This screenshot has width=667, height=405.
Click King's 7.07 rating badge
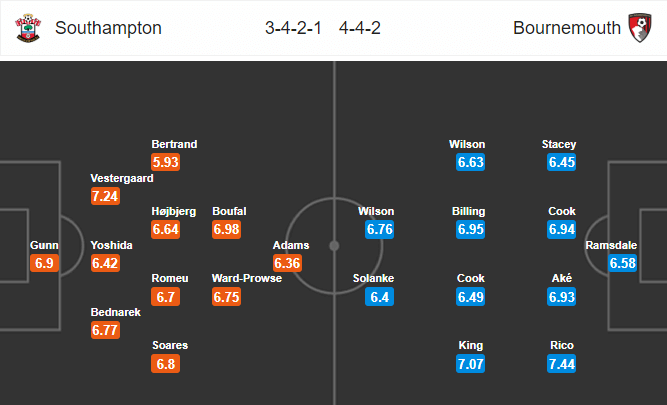tap(470, 364)
